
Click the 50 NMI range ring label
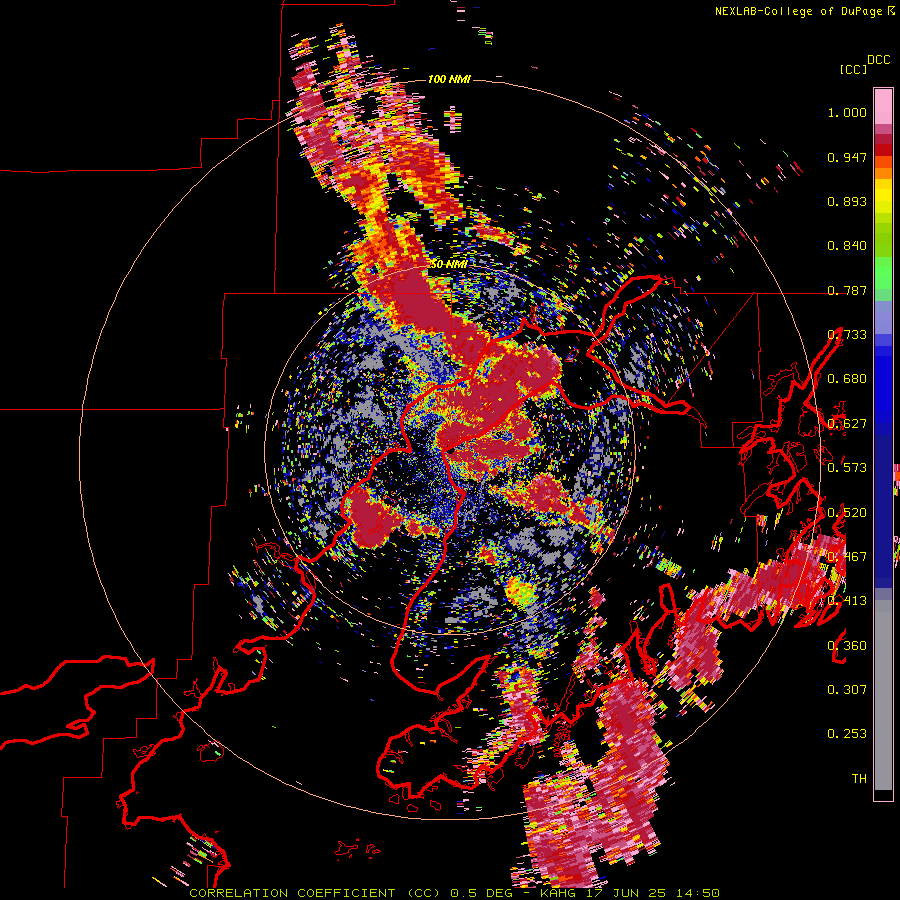[449, 264]
